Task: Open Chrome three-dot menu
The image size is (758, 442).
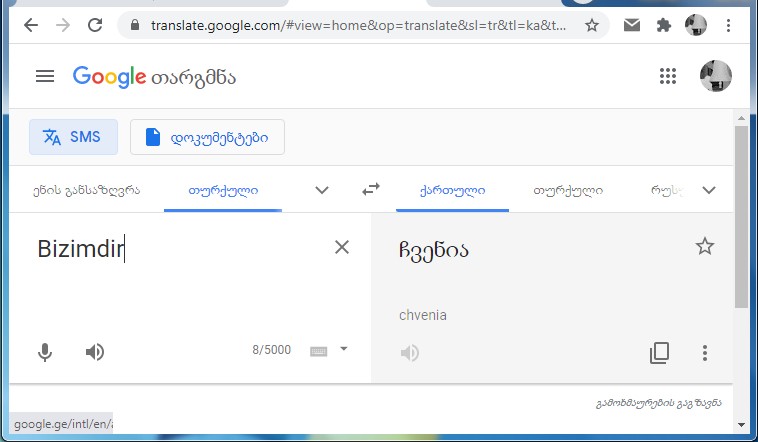Action: point(728,25)
